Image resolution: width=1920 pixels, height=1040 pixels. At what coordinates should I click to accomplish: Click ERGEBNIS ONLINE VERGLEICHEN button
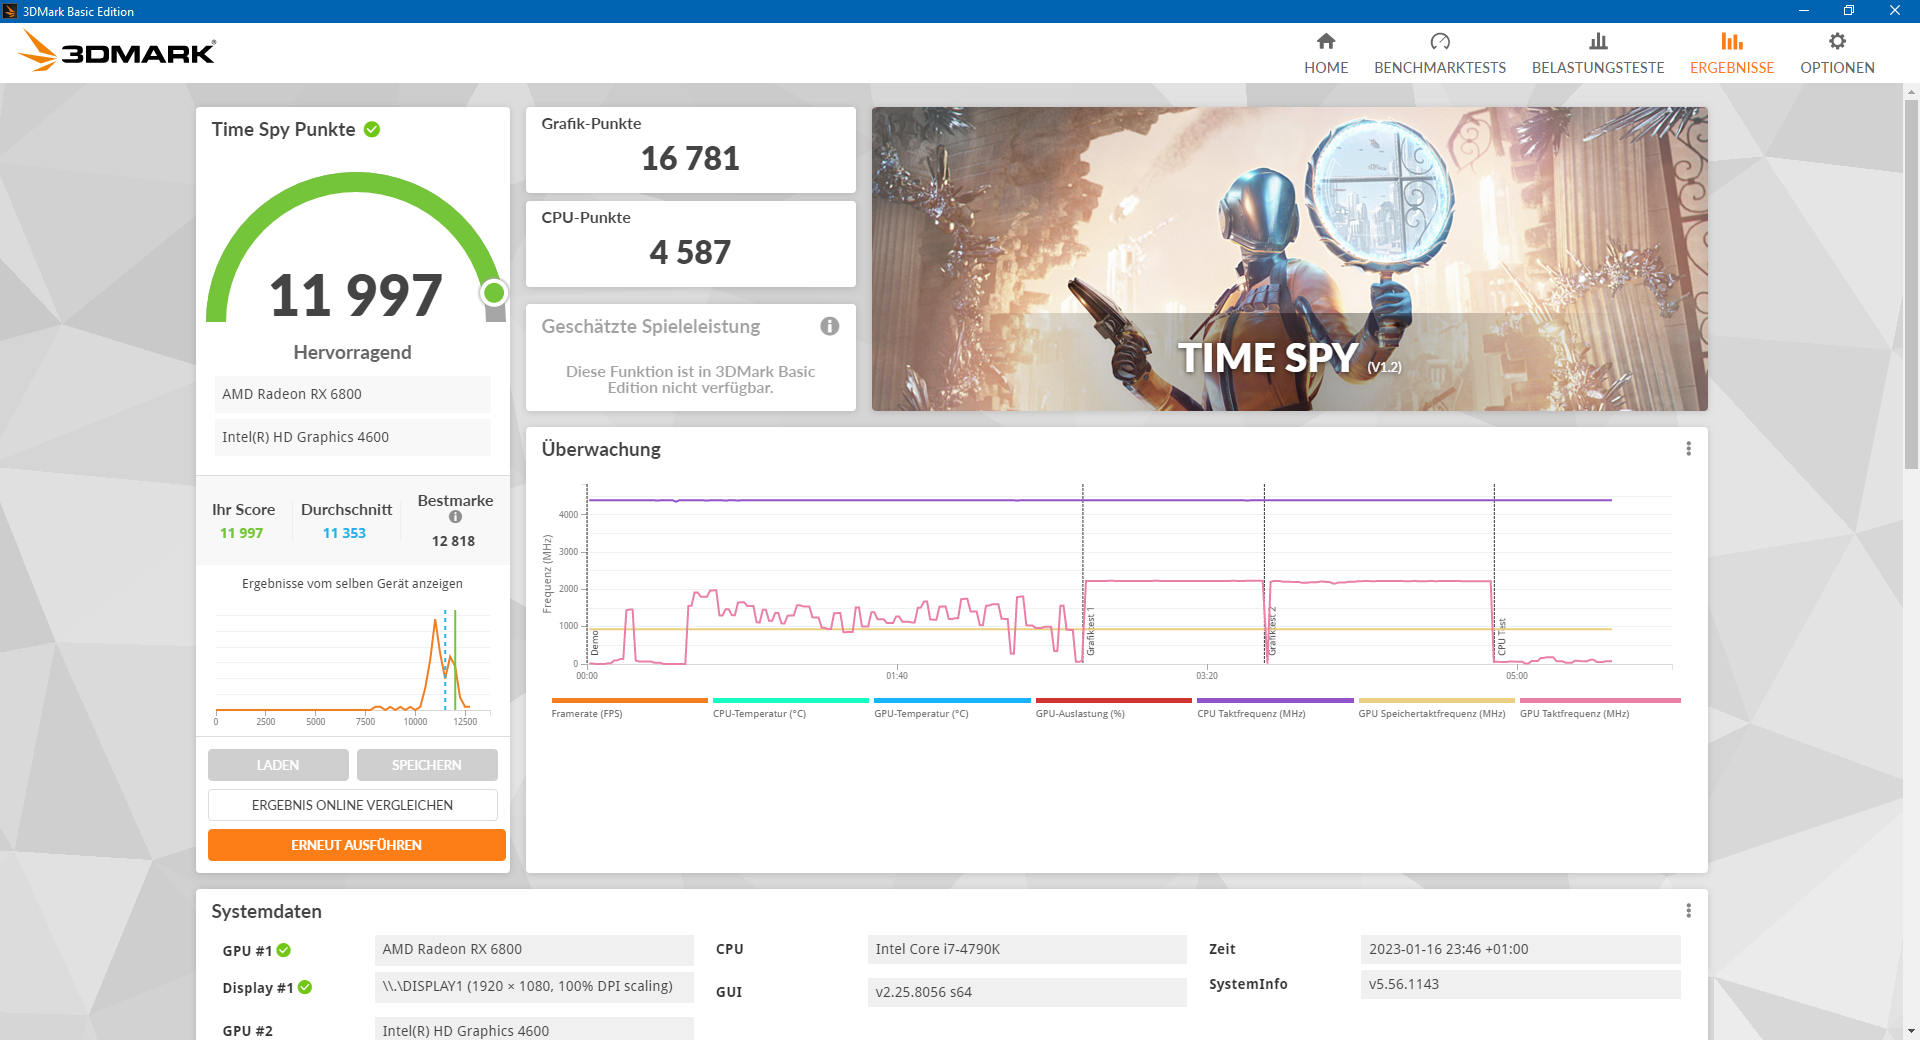[353, 805]
